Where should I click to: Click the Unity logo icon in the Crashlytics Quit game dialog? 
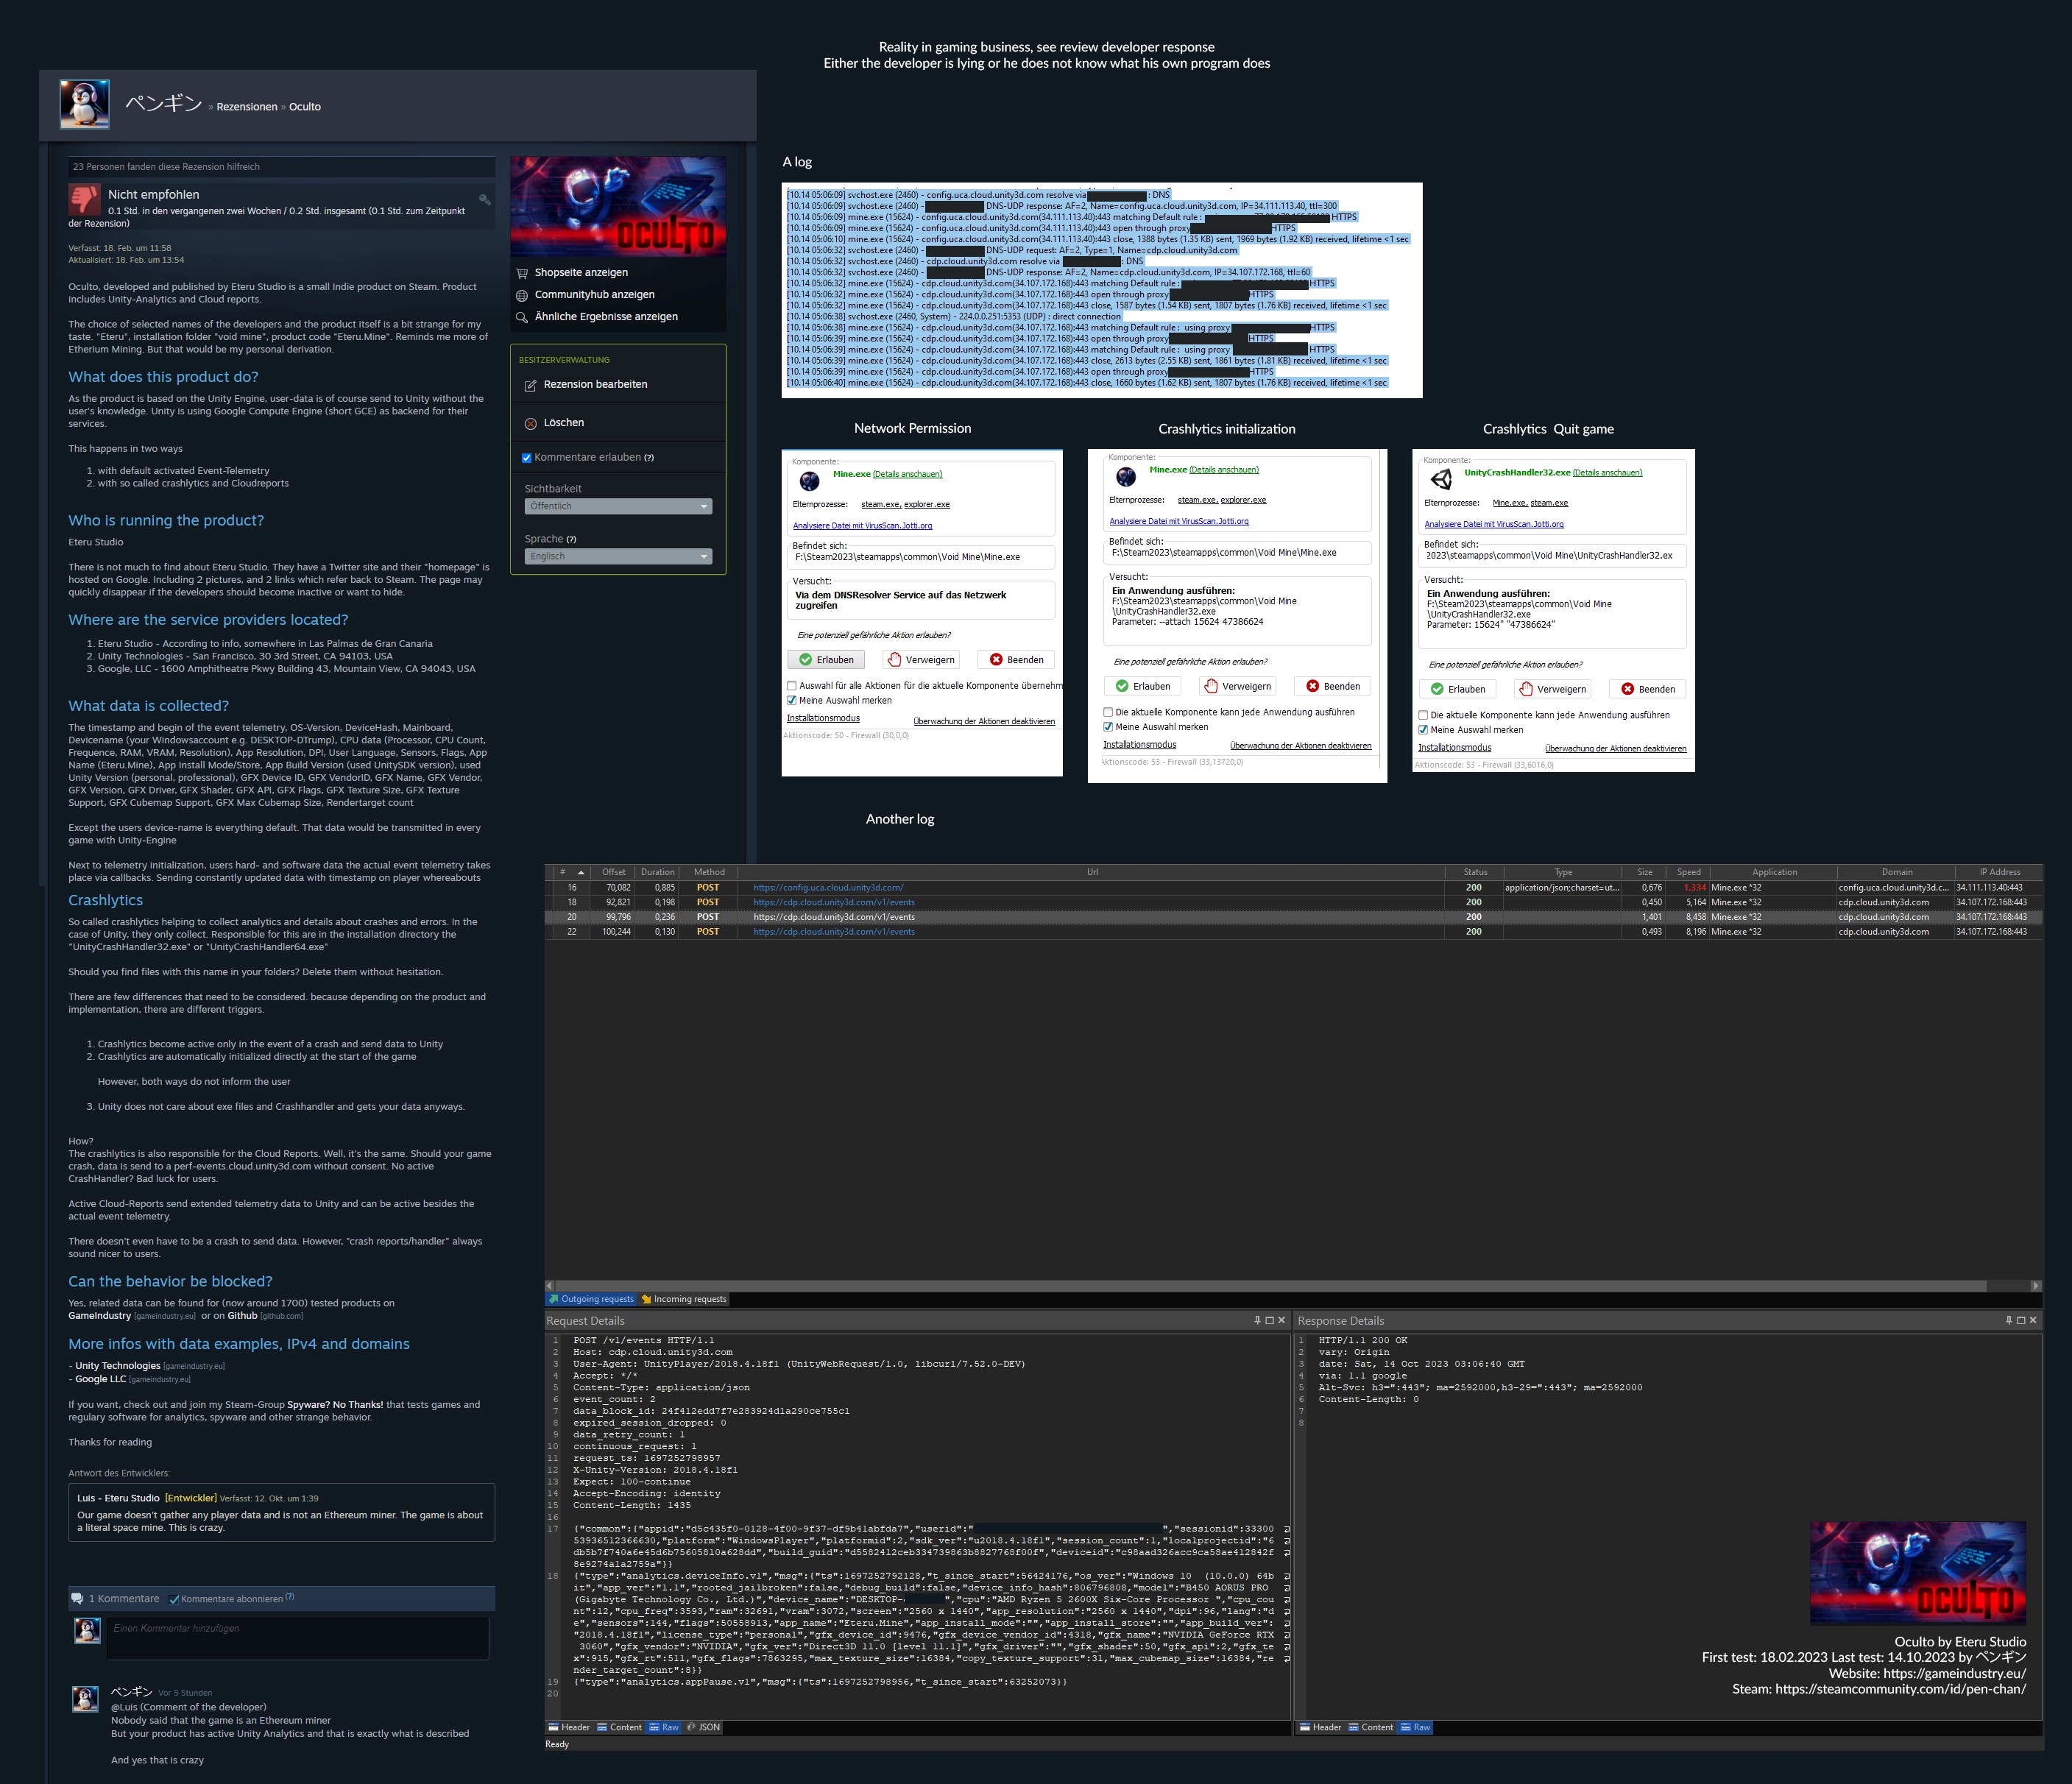click(x=1441, y=479)
